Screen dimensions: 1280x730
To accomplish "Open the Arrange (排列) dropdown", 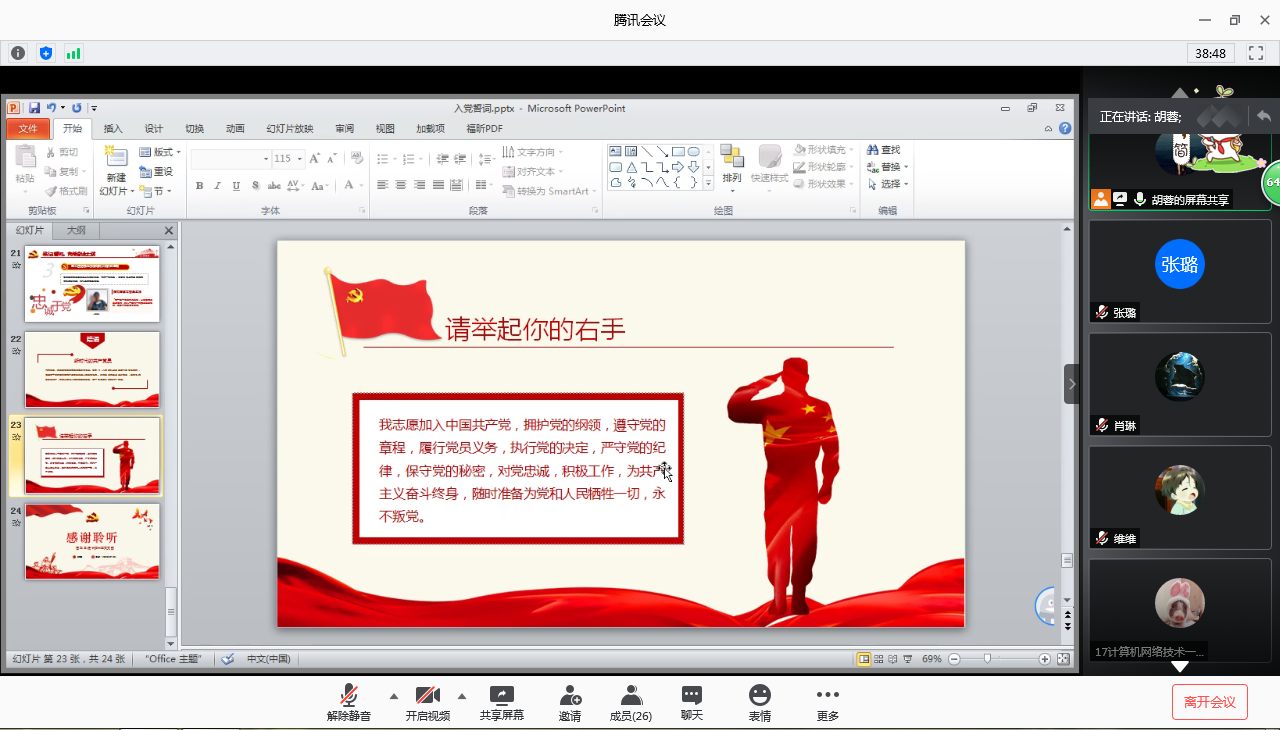I will [732, 168].
